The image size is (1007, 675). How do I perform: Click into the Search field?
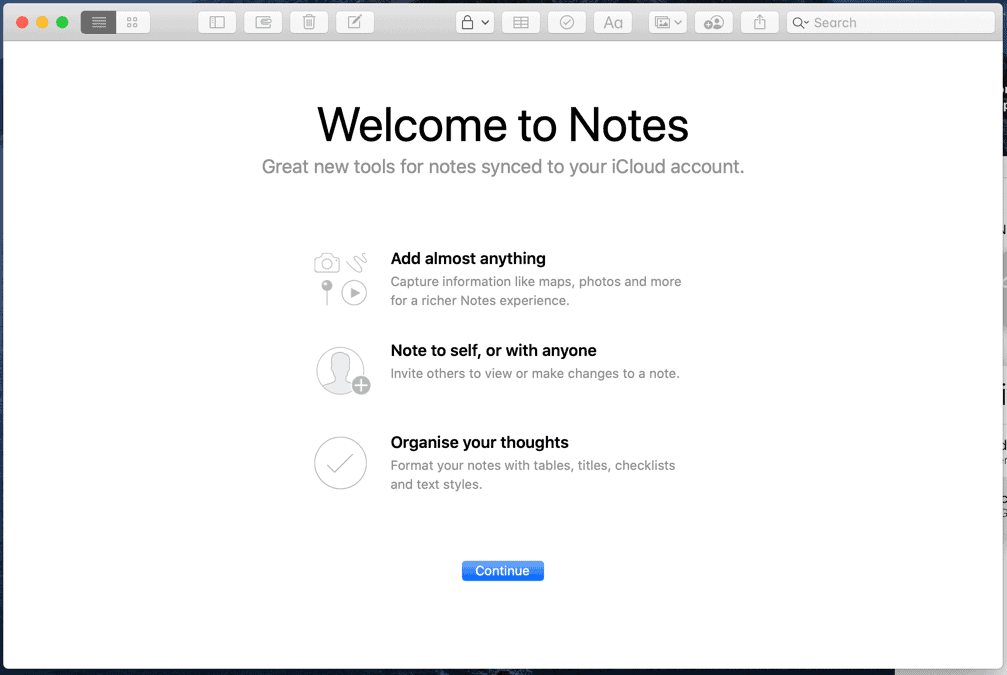pos(891,22)
